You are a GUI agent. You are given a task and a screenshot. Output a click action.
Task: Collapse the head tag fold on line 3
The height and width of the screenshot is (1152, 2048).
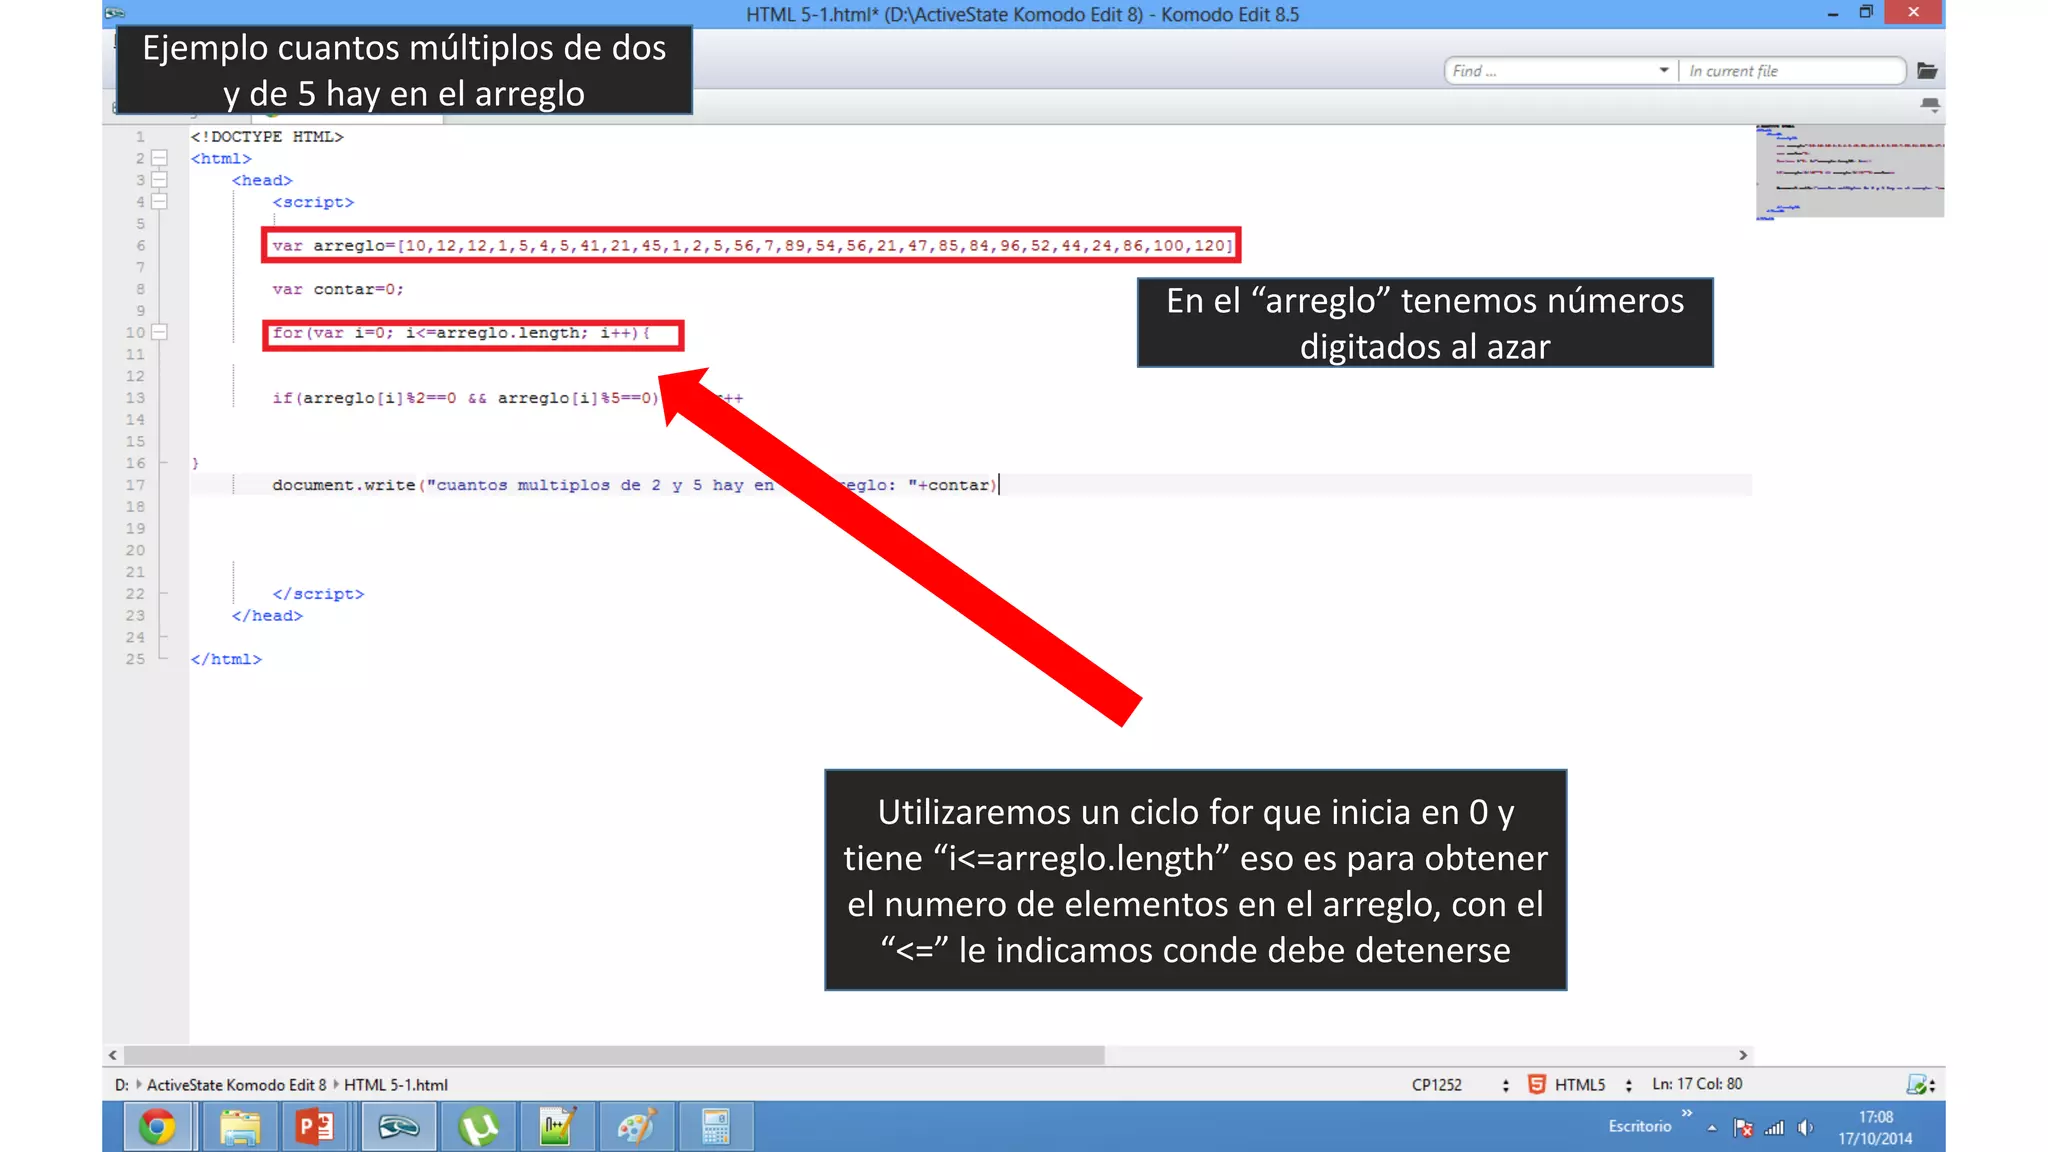pyautogui.click(x=159, y=180)
